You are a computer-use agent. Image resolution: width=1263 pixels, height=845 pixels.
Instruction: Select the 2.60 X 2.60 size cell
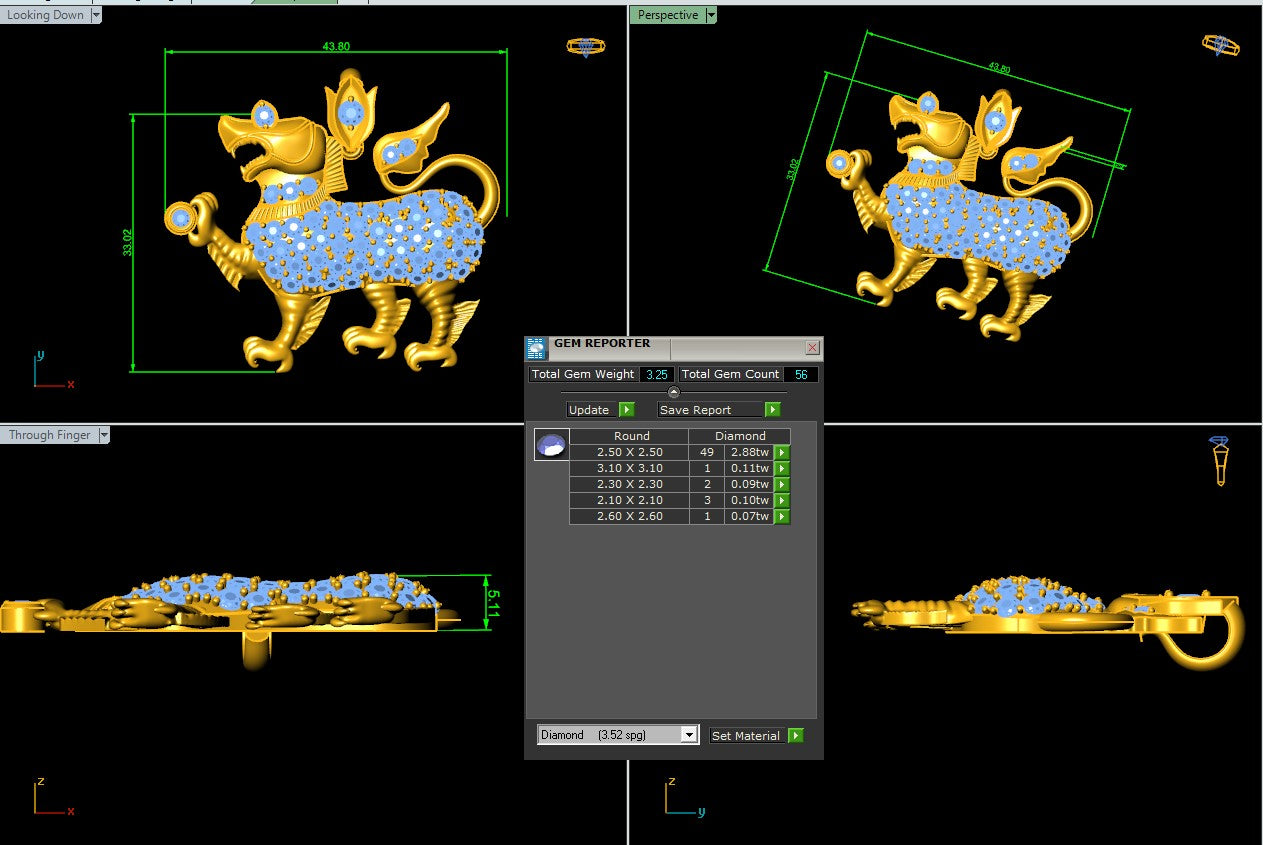click(x=629, y=517)
